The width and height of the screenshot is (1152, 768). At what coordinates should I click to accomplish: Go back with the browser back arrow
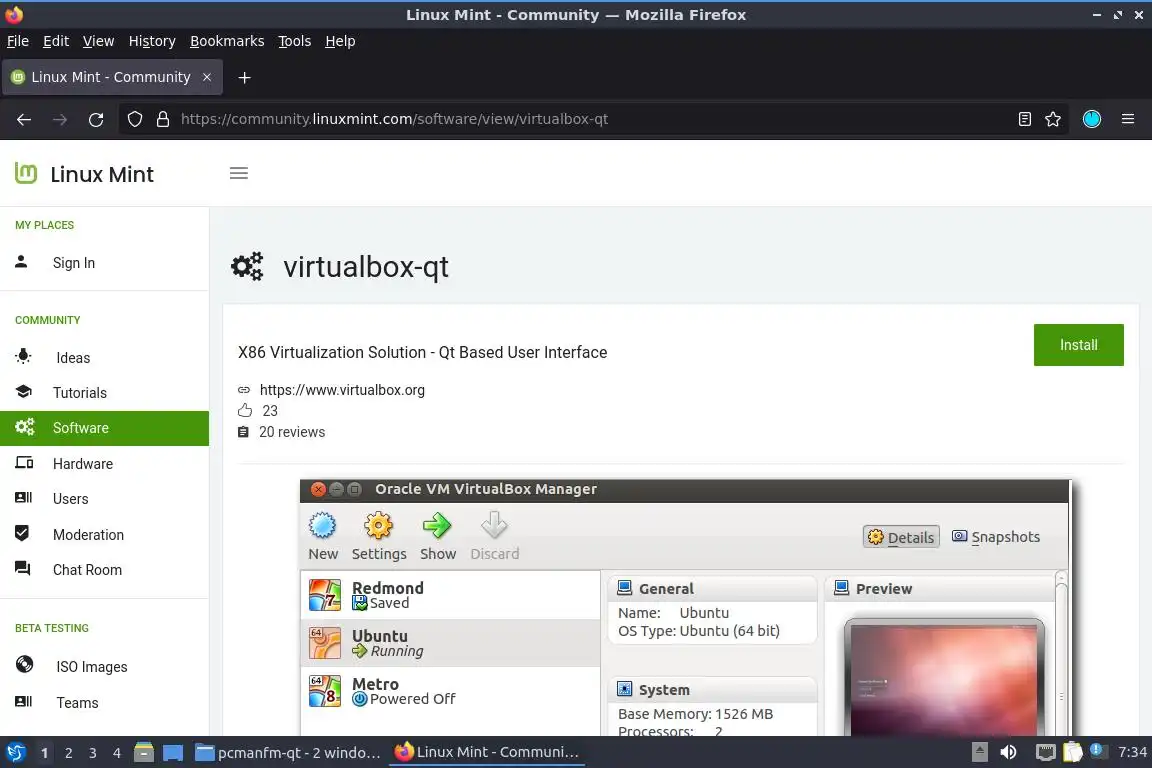24,119
